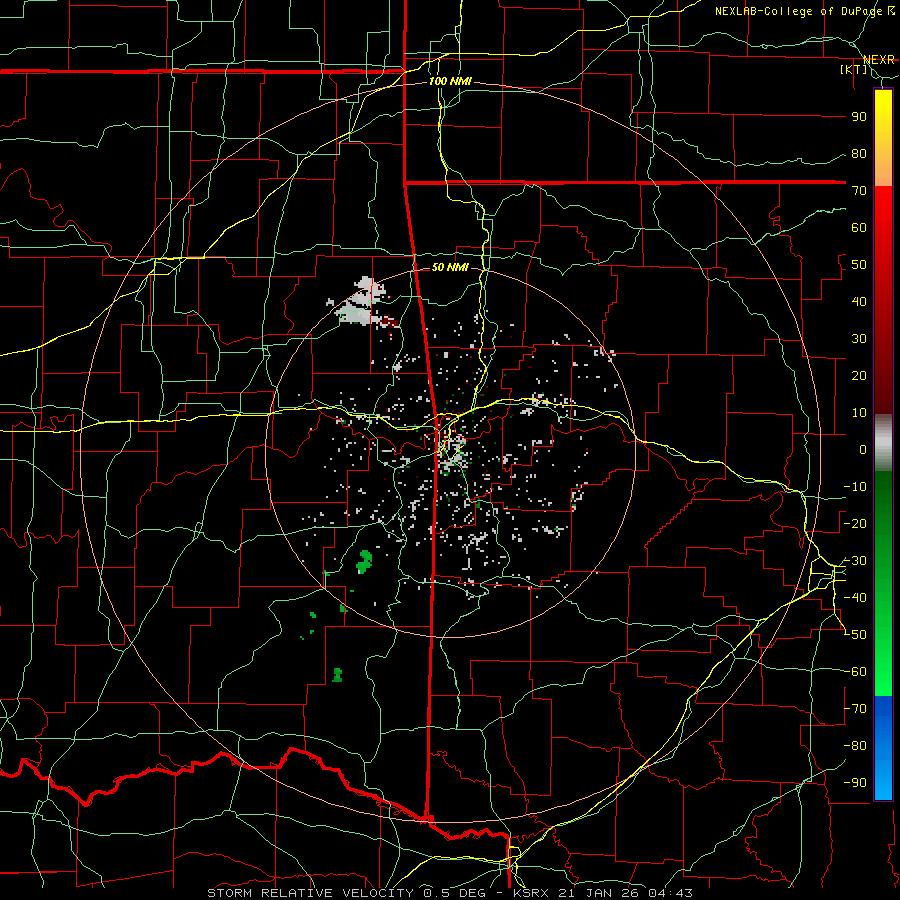
Task: Click the [KT] units label
Action: click(854, 69)
